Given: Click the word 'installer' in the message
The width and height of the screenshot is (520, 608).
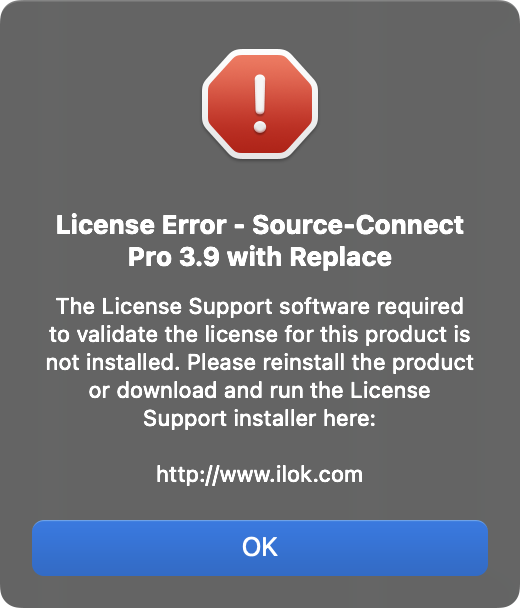Looking at the screenshot, I should (275, 418).
